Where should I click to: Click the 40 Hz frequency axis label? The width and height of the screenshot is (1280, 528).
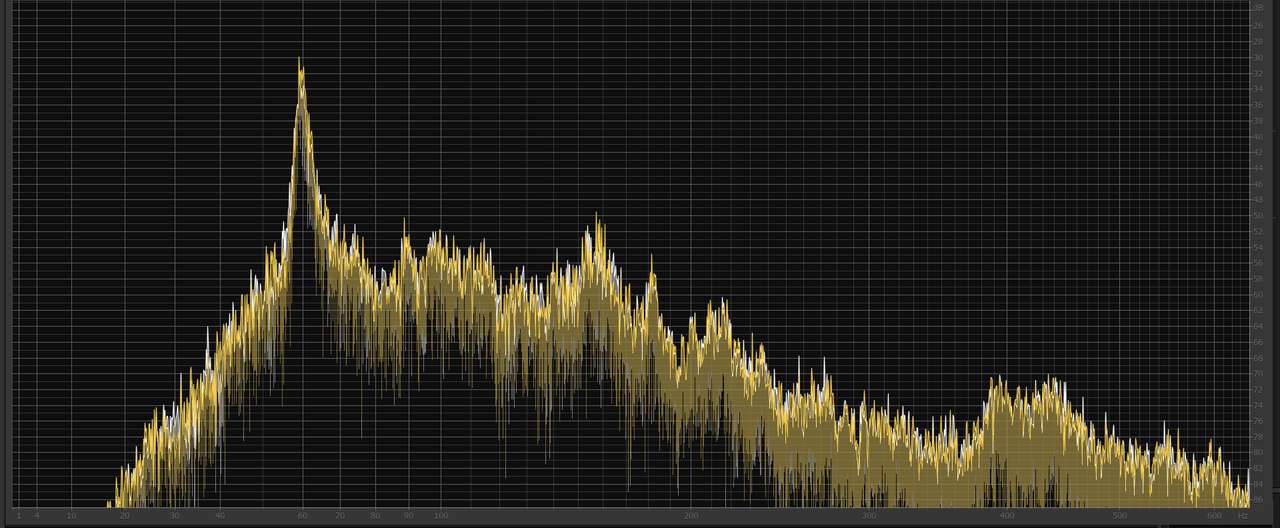(220, 516)
